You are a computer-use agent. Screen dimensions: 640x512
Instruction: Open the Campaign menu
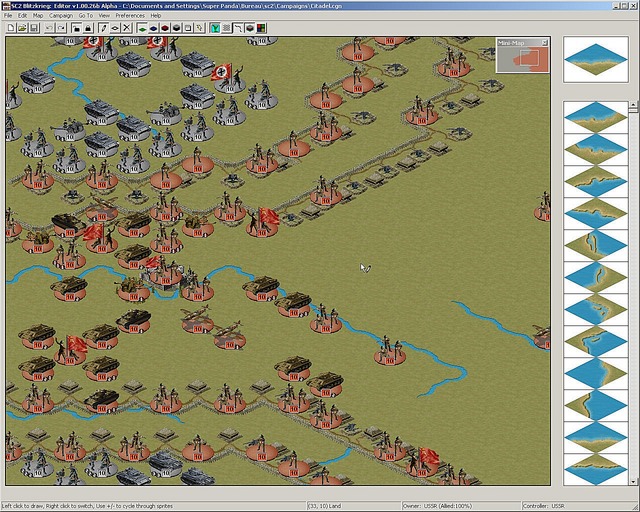[x=61, y=16]
